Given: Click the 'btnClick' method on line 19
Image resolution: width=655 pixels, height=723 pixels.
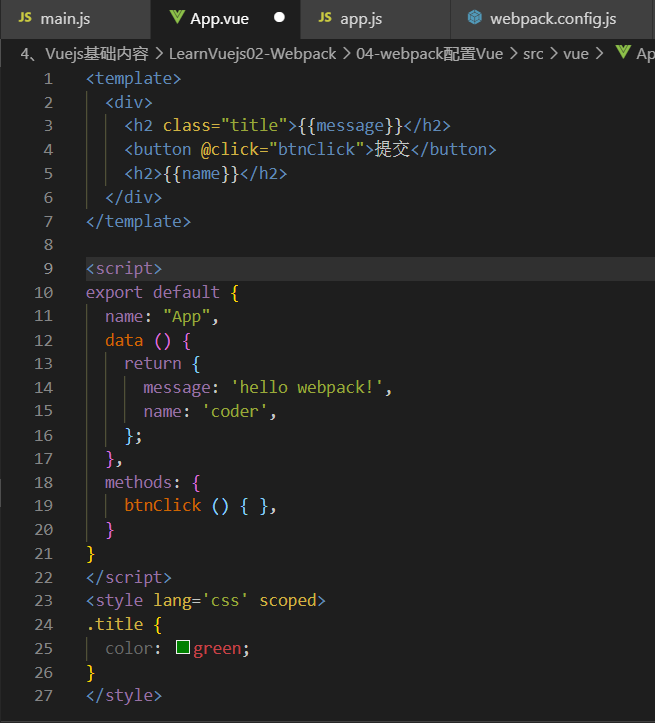Looking at the screenshot, I should (x=163, y=506).
